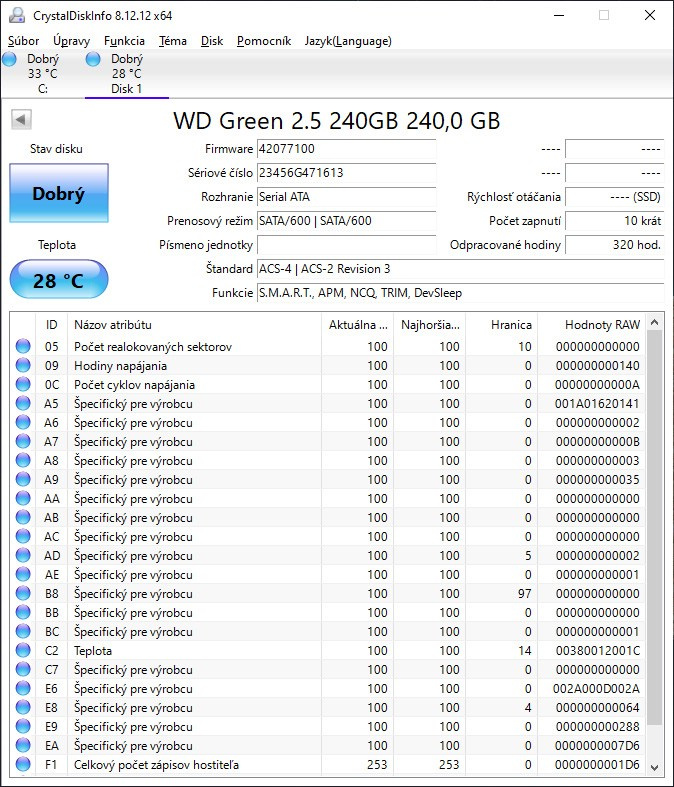This screenshot has height=787, width=674.
Task: Click status orb of attribute BC
Action: [23, 631]
